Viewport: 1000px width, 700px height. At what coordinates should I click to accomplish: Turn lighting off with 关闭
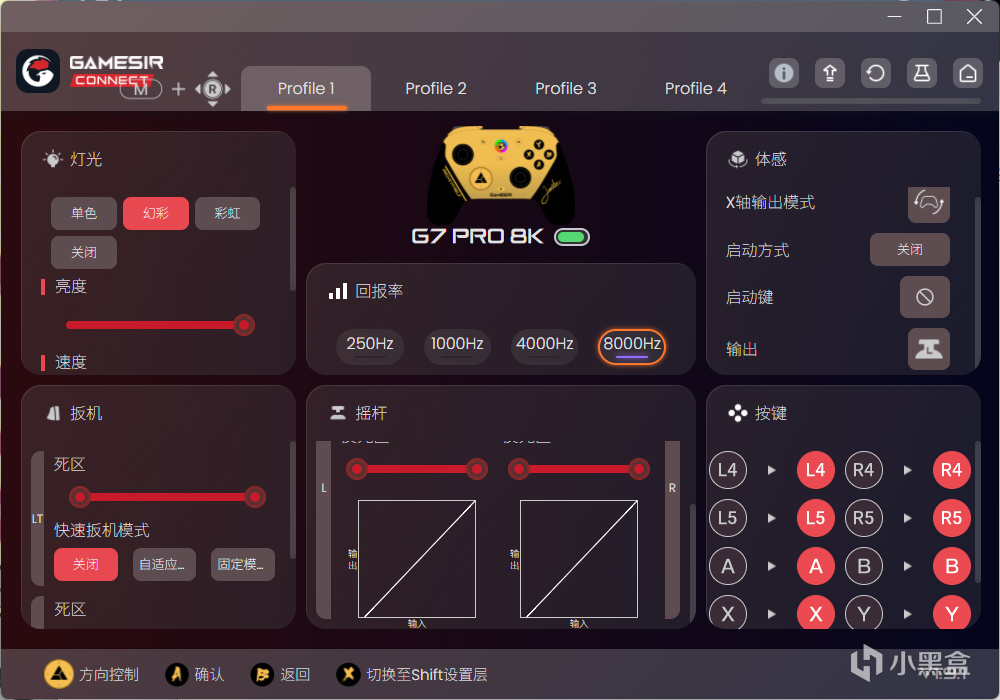tap(84, 252)
